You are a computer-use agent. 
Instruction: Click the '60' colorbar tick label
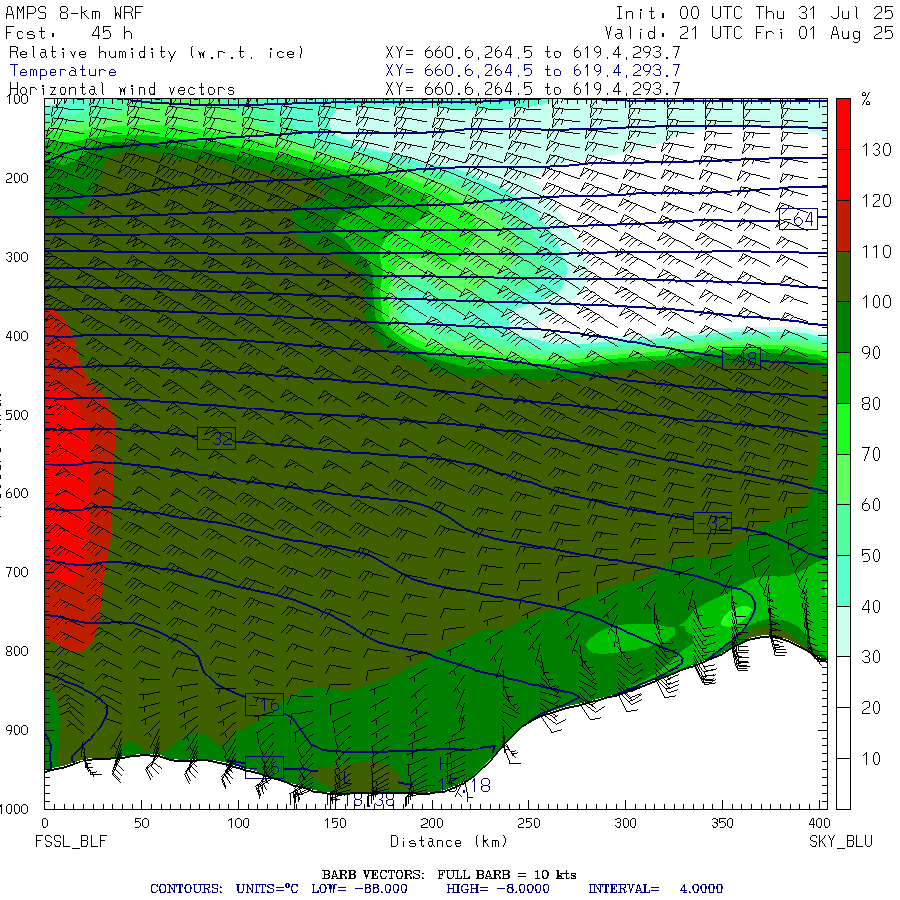click(871, 505)
